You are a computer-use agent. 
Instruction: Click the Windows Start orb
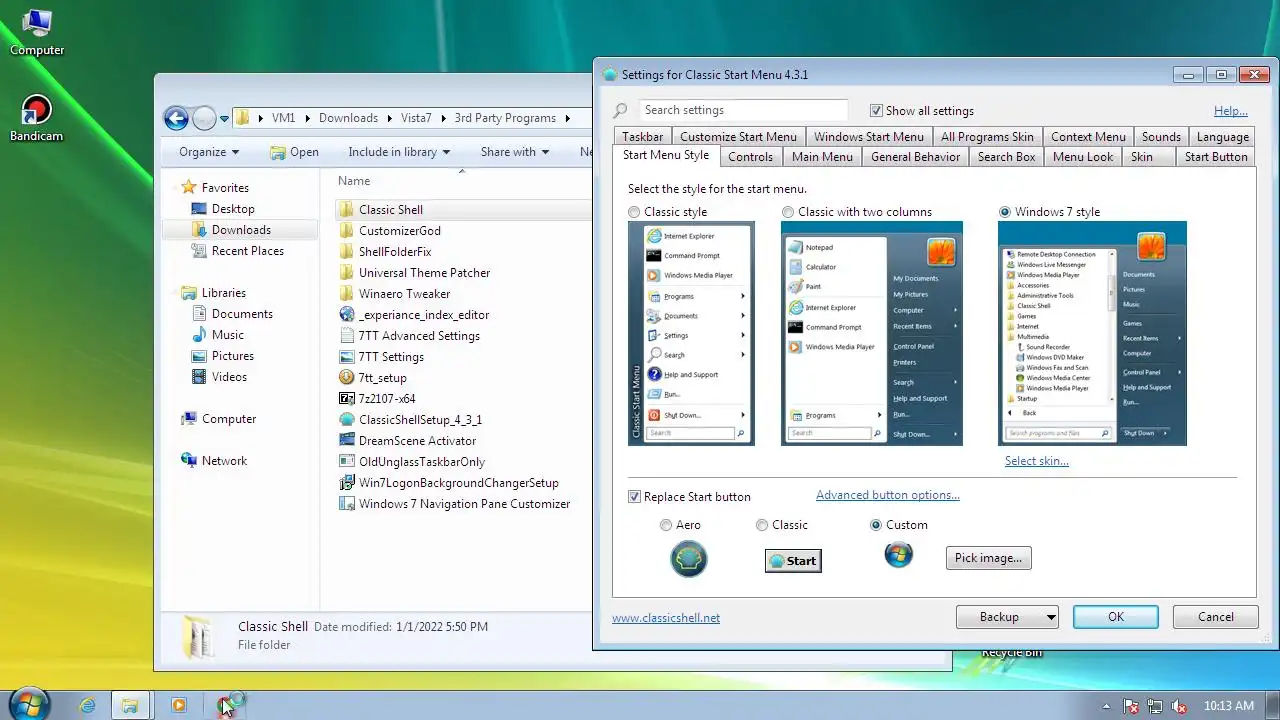click(x=28, y=703)
